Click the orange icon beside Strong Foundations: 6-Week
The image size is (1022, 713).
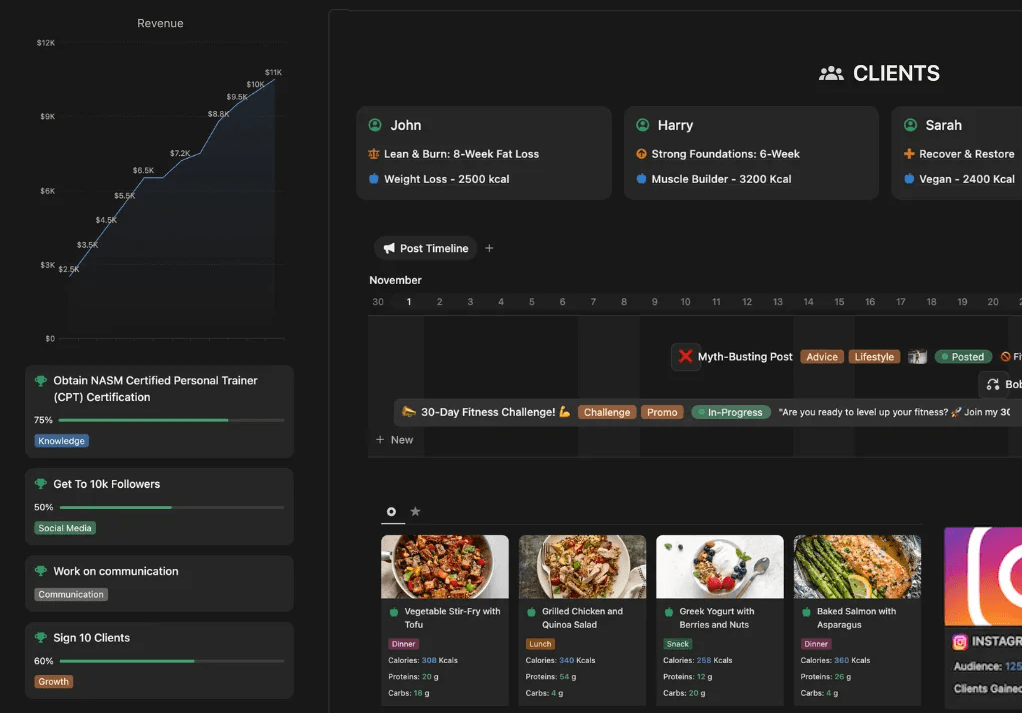pos(641,154)
